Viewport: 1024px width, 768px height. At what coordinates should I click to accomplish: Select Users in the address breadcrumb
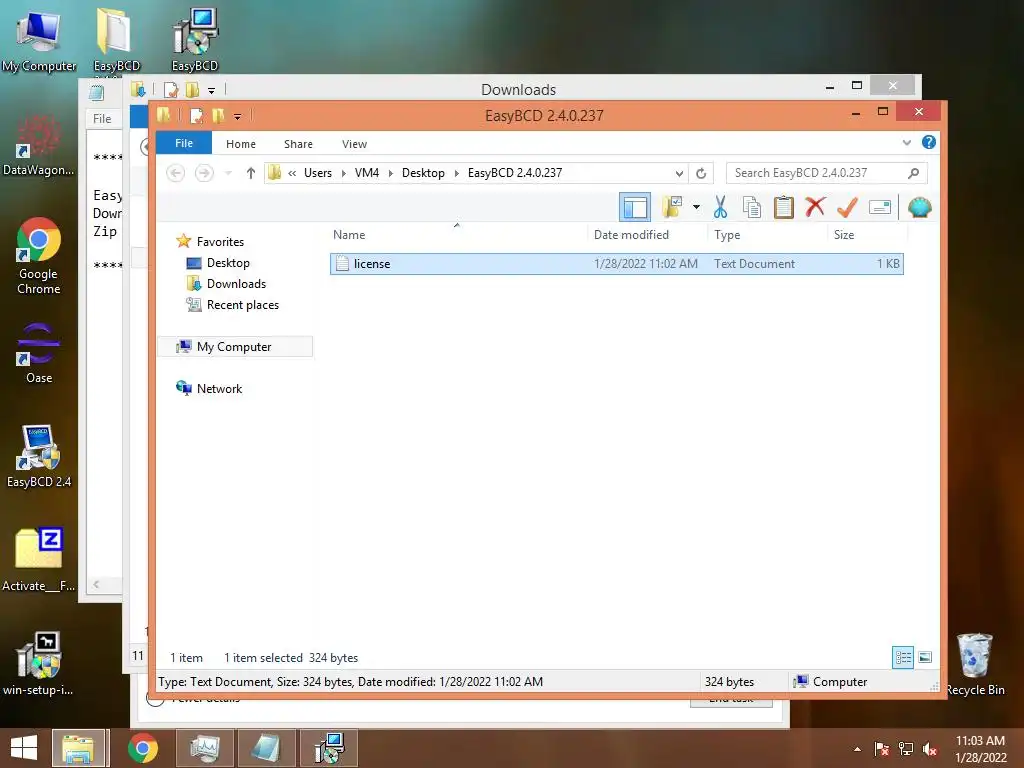click(x=318, y=173)
